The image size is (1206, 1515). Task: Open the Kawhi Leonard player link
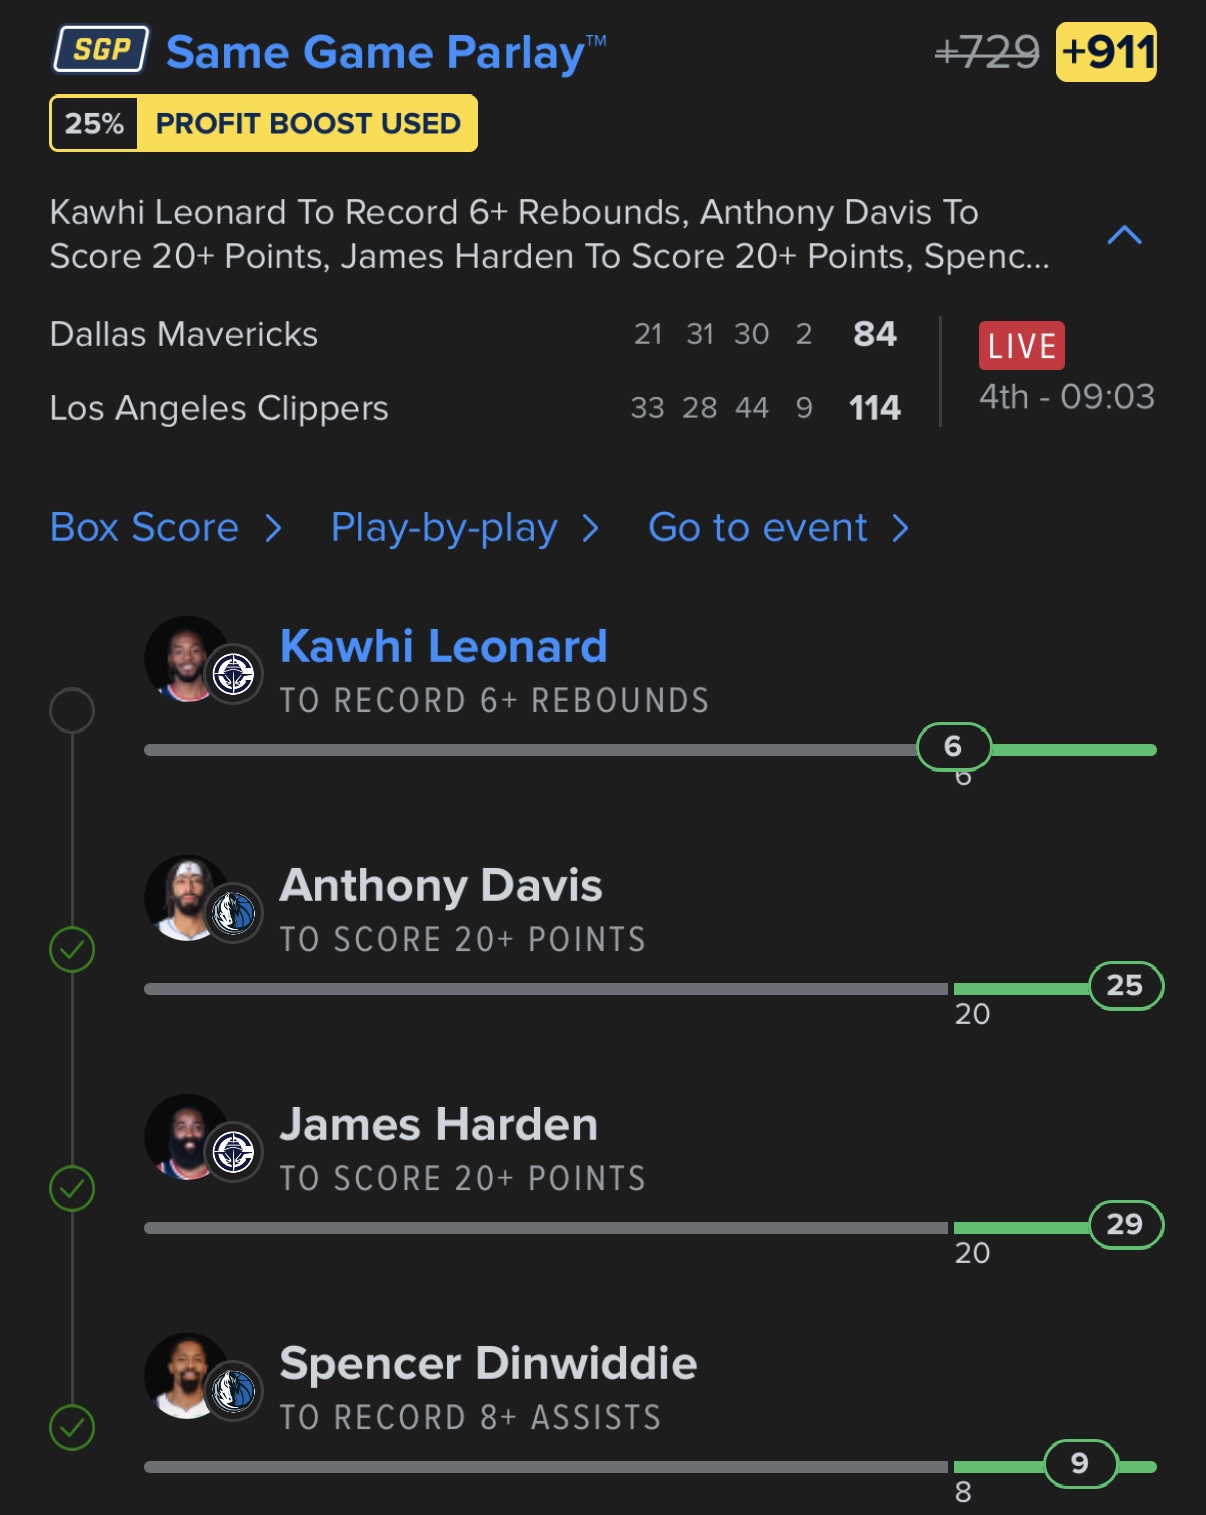click(444, 646)
